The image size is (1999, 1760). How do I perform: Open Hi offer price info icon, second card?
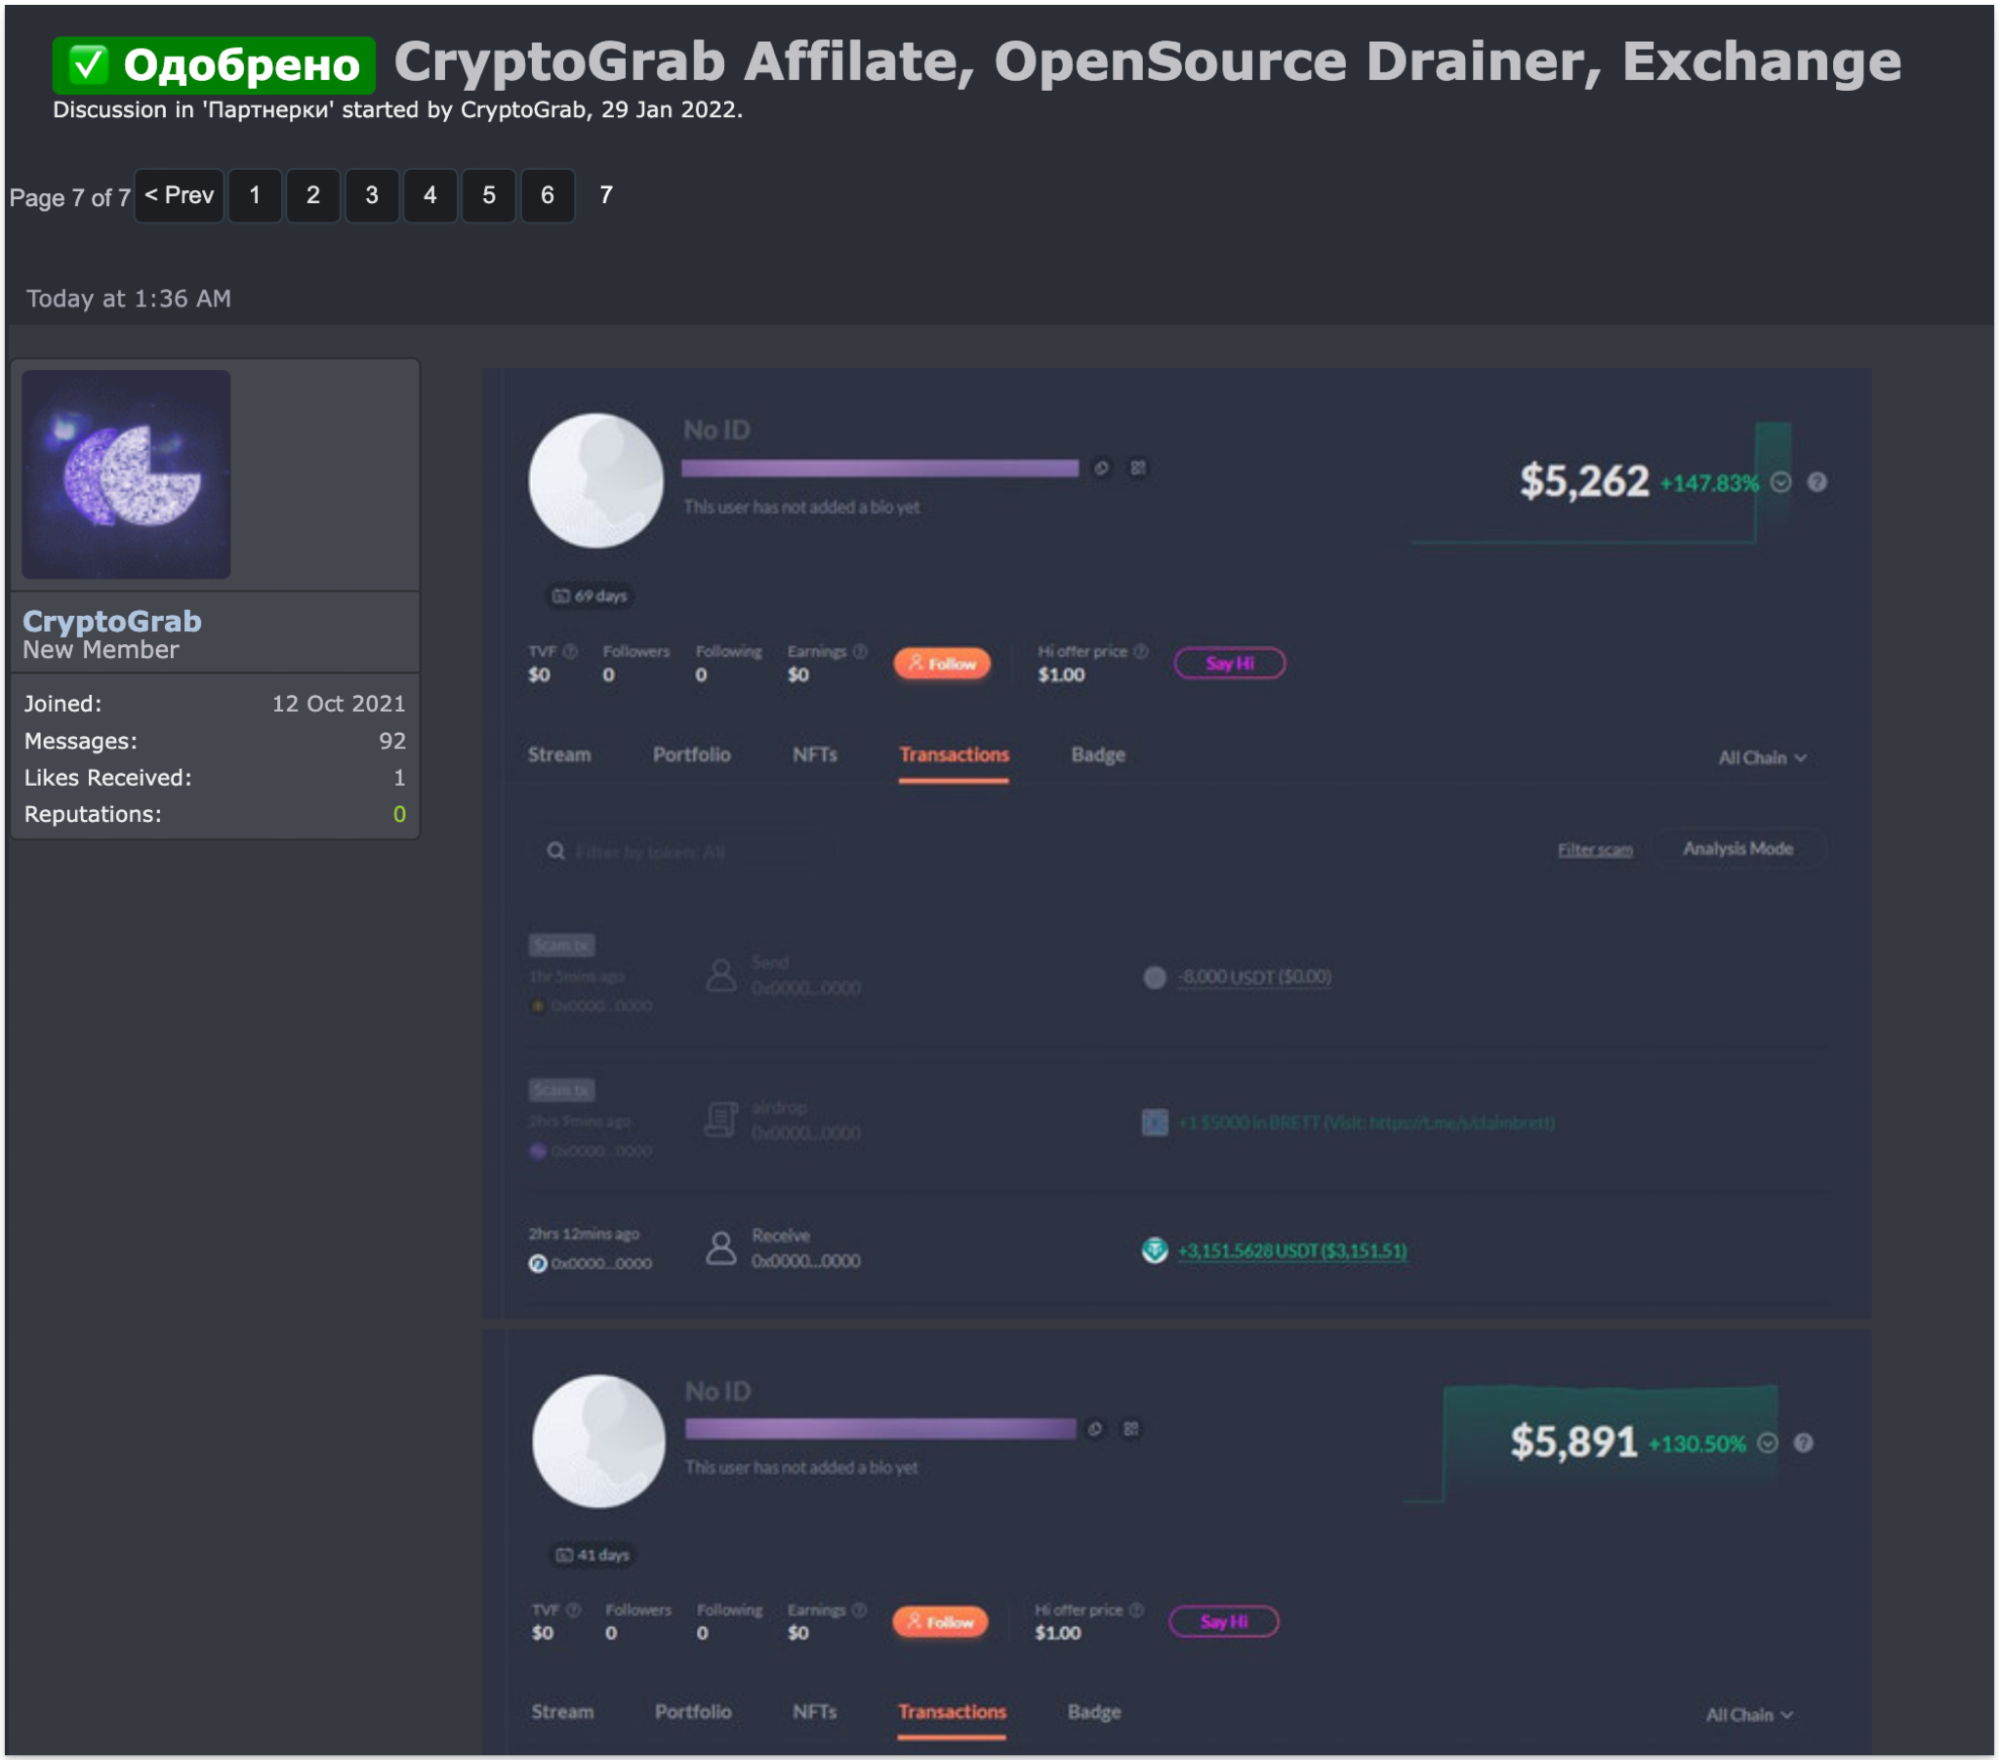(x=1136, y=1610)
